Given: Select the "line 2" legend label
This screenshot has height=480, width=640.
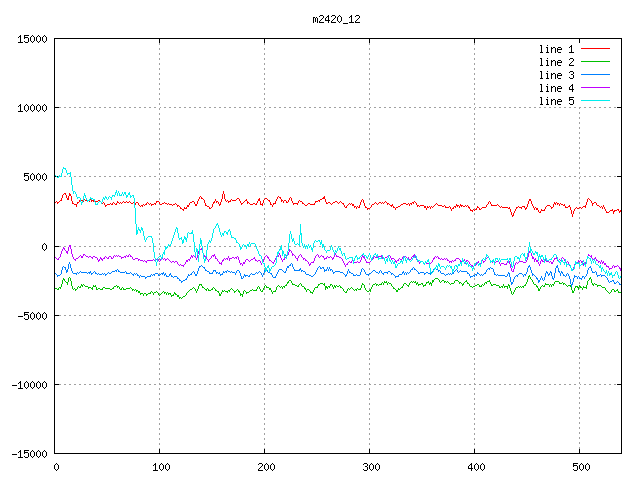Looking at the screenshot, I should click(557, 62).
